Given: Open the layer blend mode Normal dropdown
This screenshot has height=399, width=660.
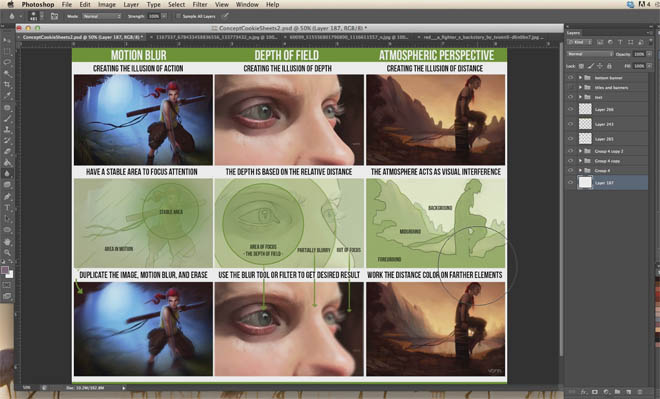Looking at the screenshot, I should point(590,54).
